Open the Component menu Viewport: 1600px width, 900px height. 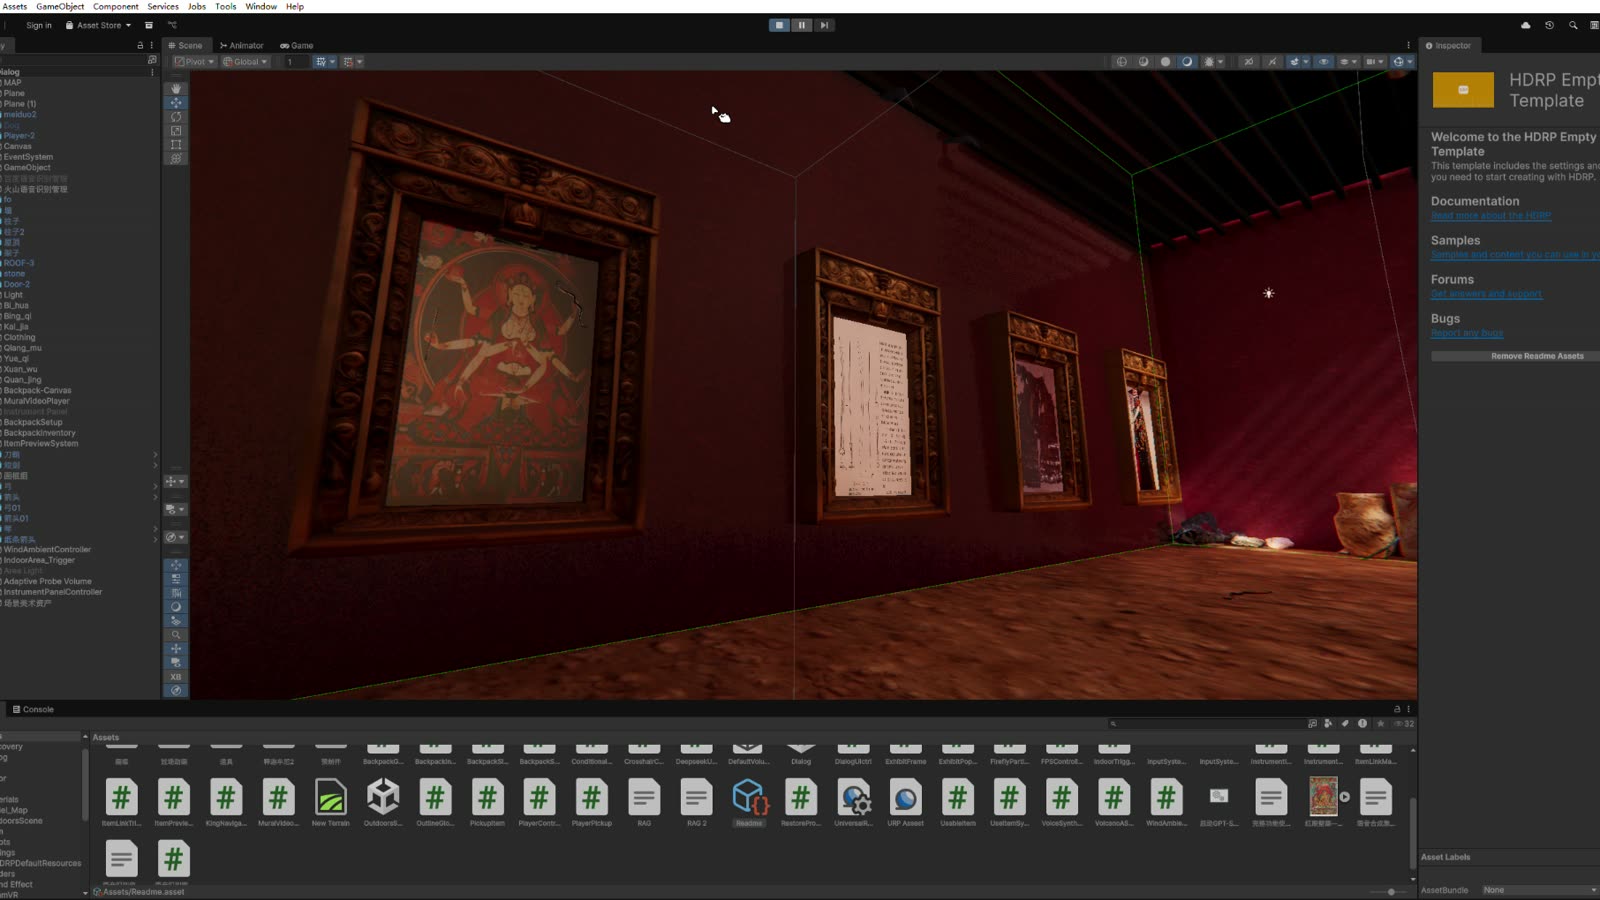tap(116, 6)
